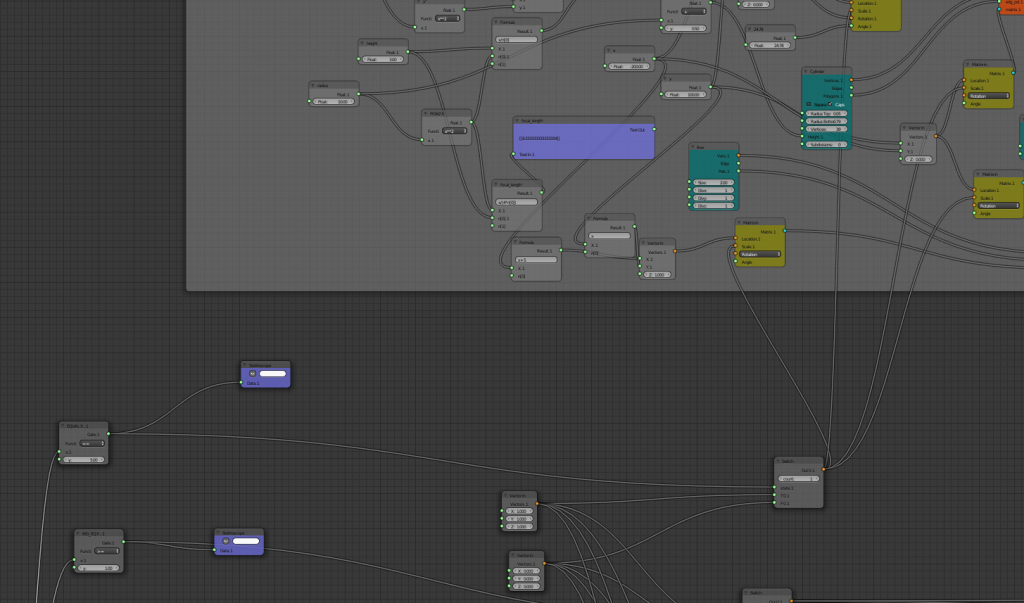Click the Cylinder Vertices output socket
Image resolution: width=1024 pixels, height=603 pixels.
(852, 80)
